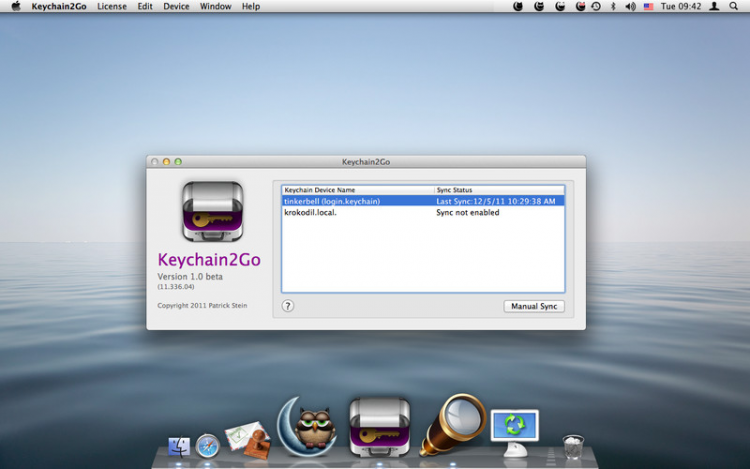Screen dimensions: 750x469
Task: Zoom the Keychain2Go window with green button
Action: point(178,162)
